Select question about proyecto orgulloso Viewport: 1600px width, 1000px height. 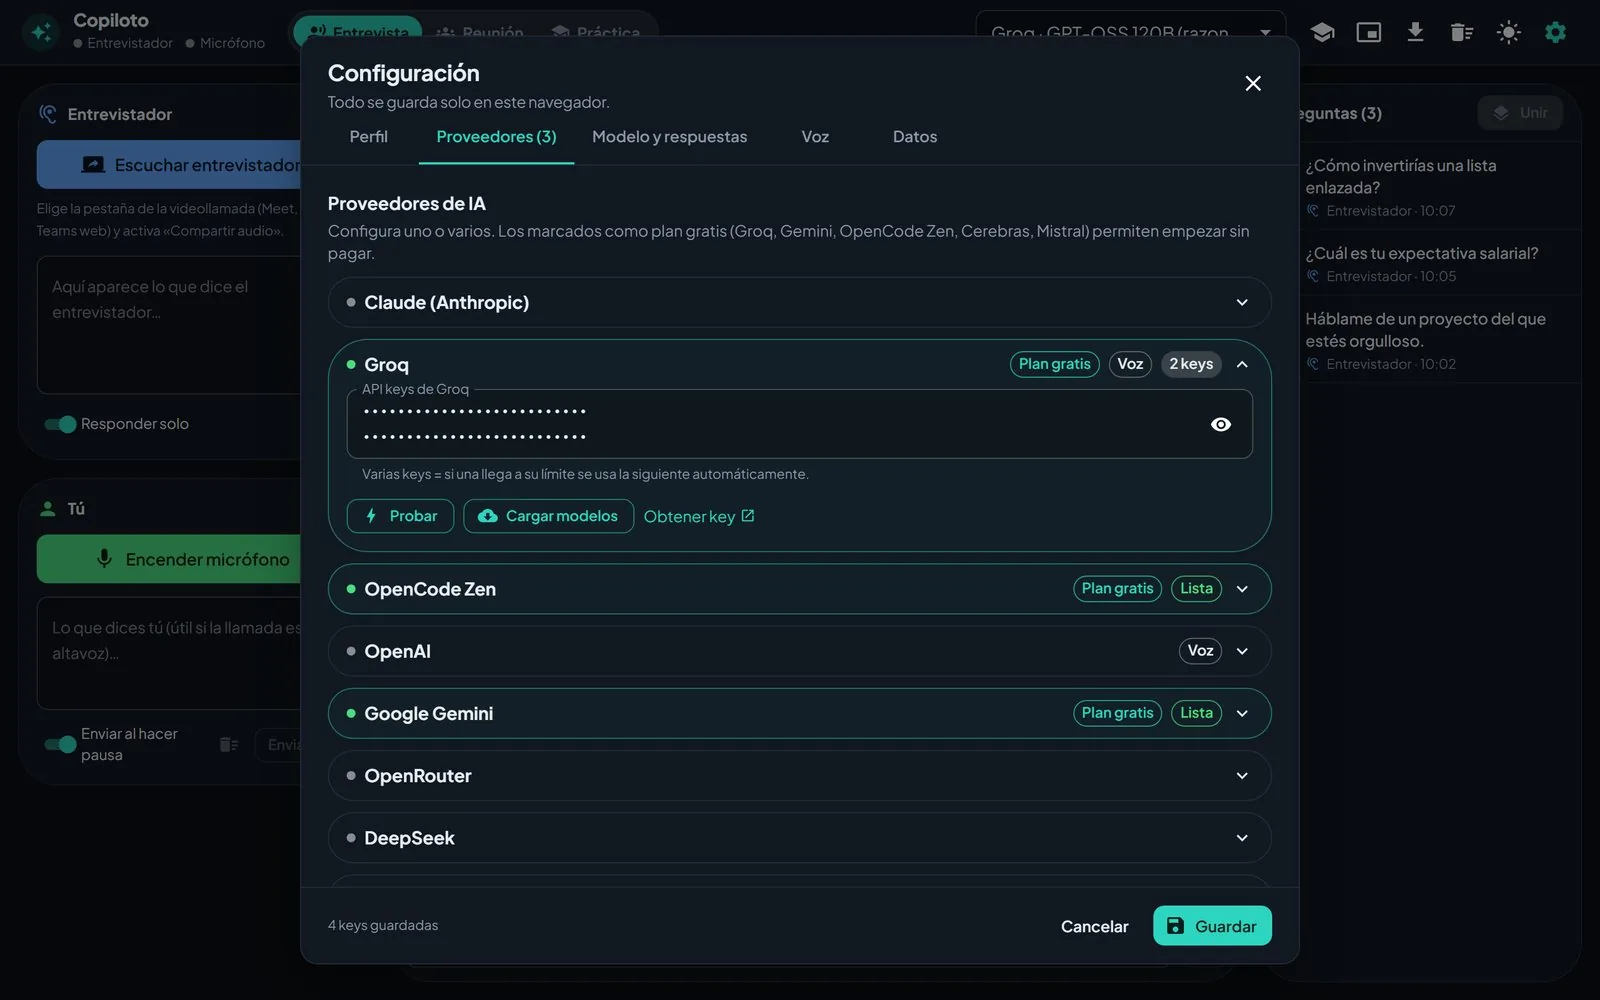point(1438,340)
